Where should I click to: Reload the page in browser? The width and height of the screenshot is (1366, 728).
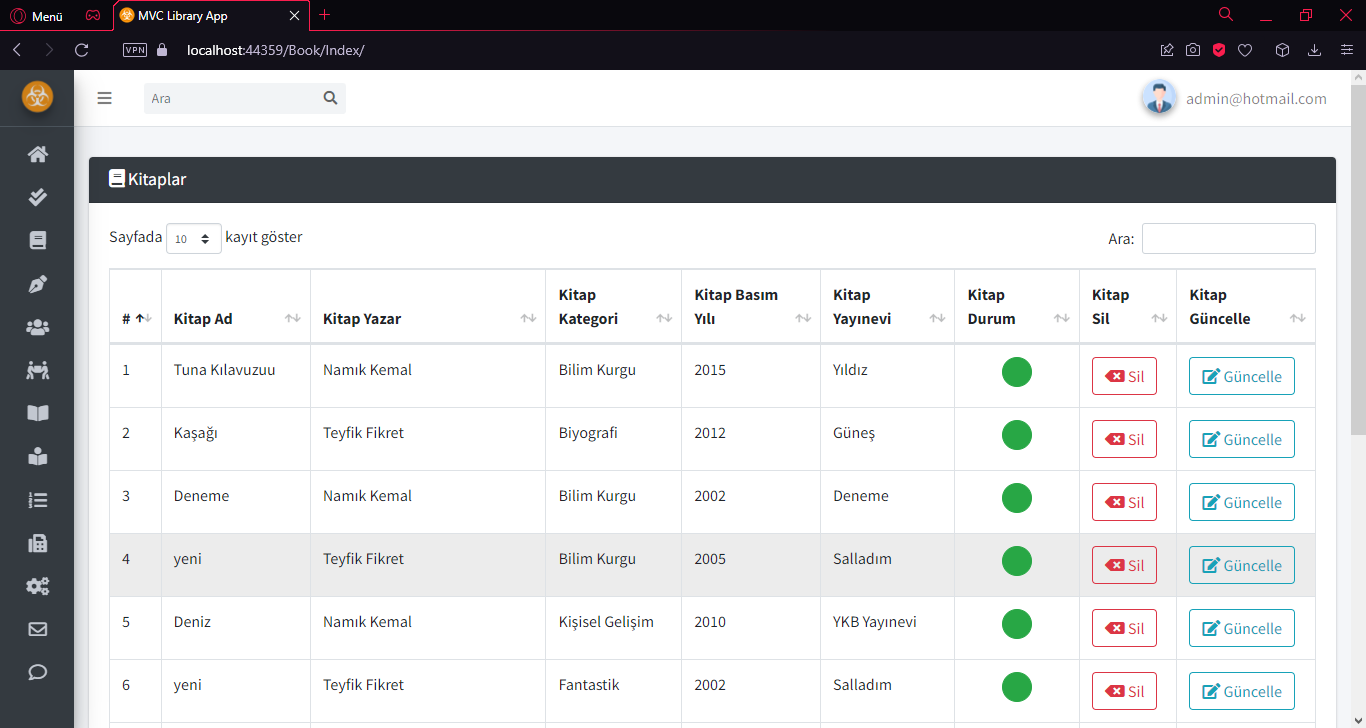click(x=82, y=50)
